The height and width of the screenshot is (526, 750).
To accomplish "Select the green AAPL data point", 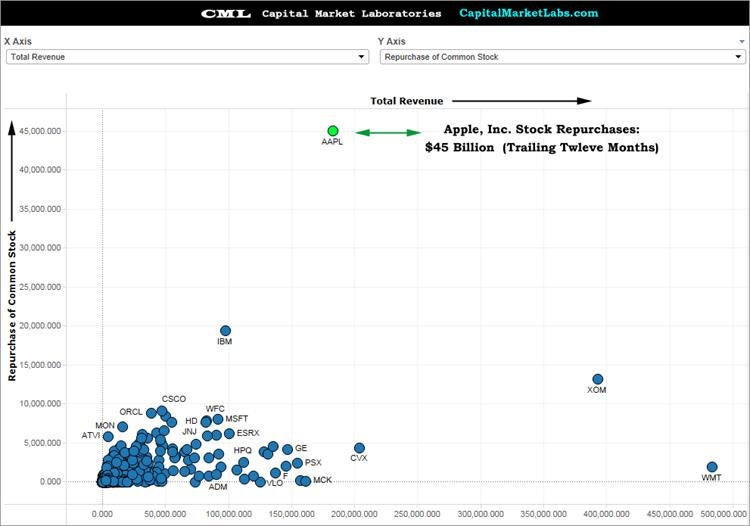I will tap(333, 131).
